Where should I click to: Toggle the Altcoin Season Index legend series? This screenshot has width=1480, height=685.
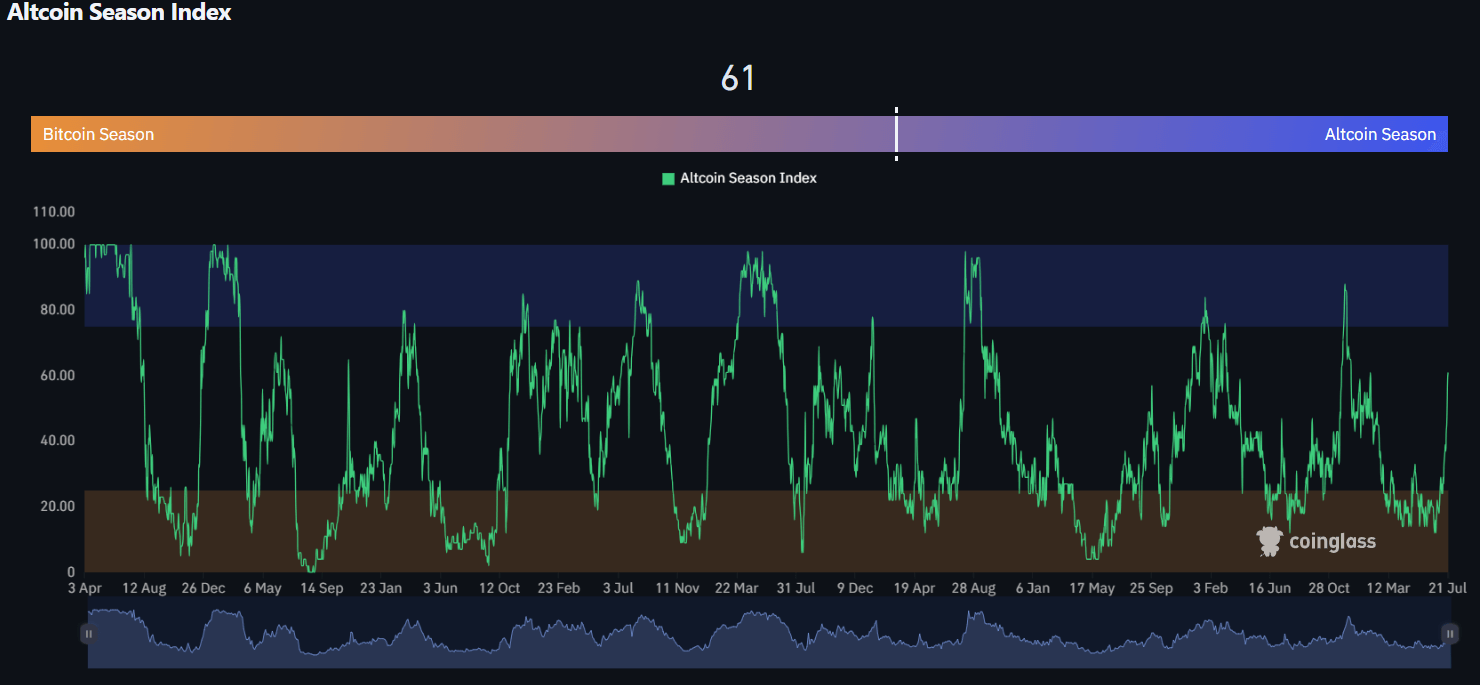click(x=748, y=178)
